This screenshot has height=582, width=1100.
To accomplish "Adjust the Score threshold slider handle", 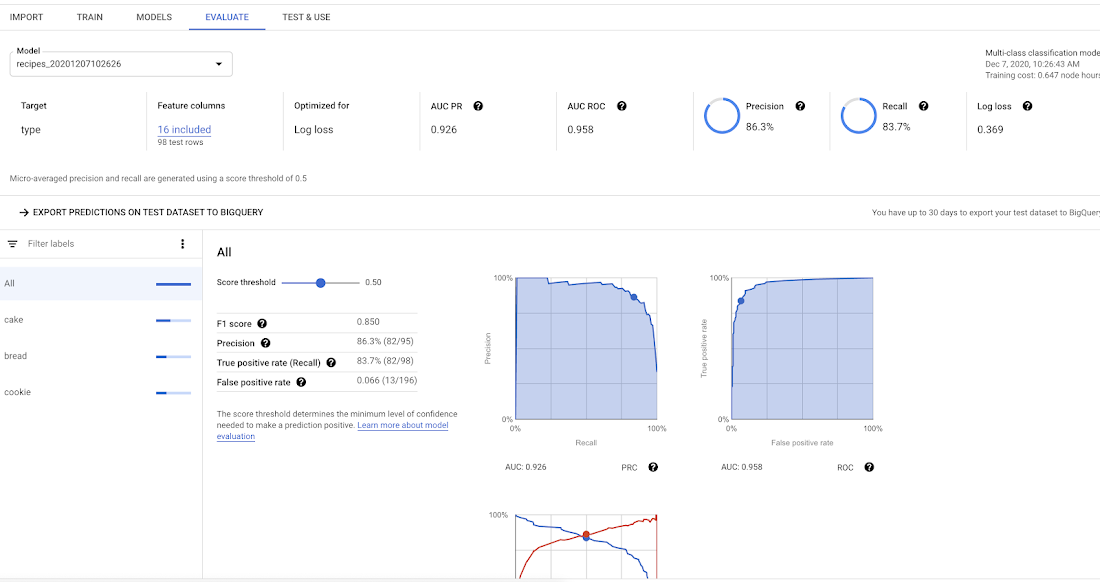I will (x=321, y=283).
